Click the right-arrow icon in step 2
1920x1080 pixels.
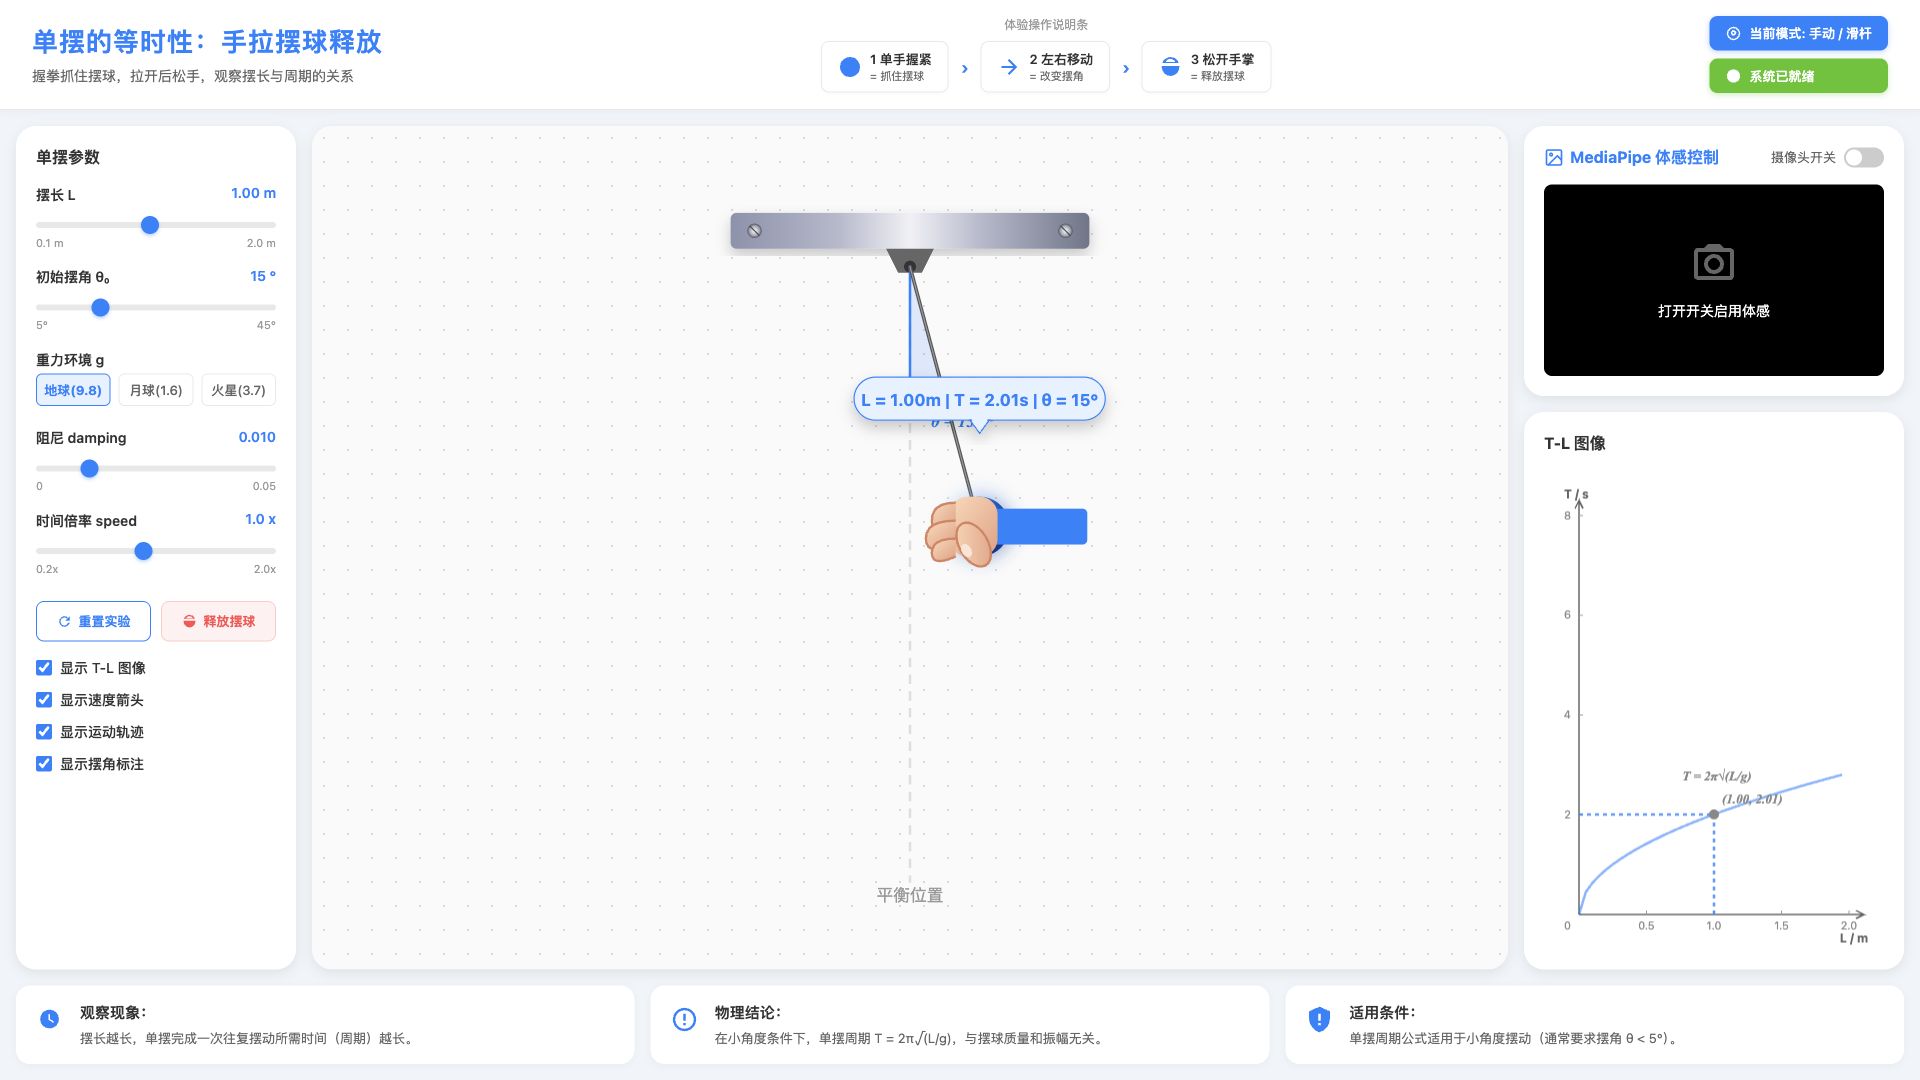pos(1009,67)
